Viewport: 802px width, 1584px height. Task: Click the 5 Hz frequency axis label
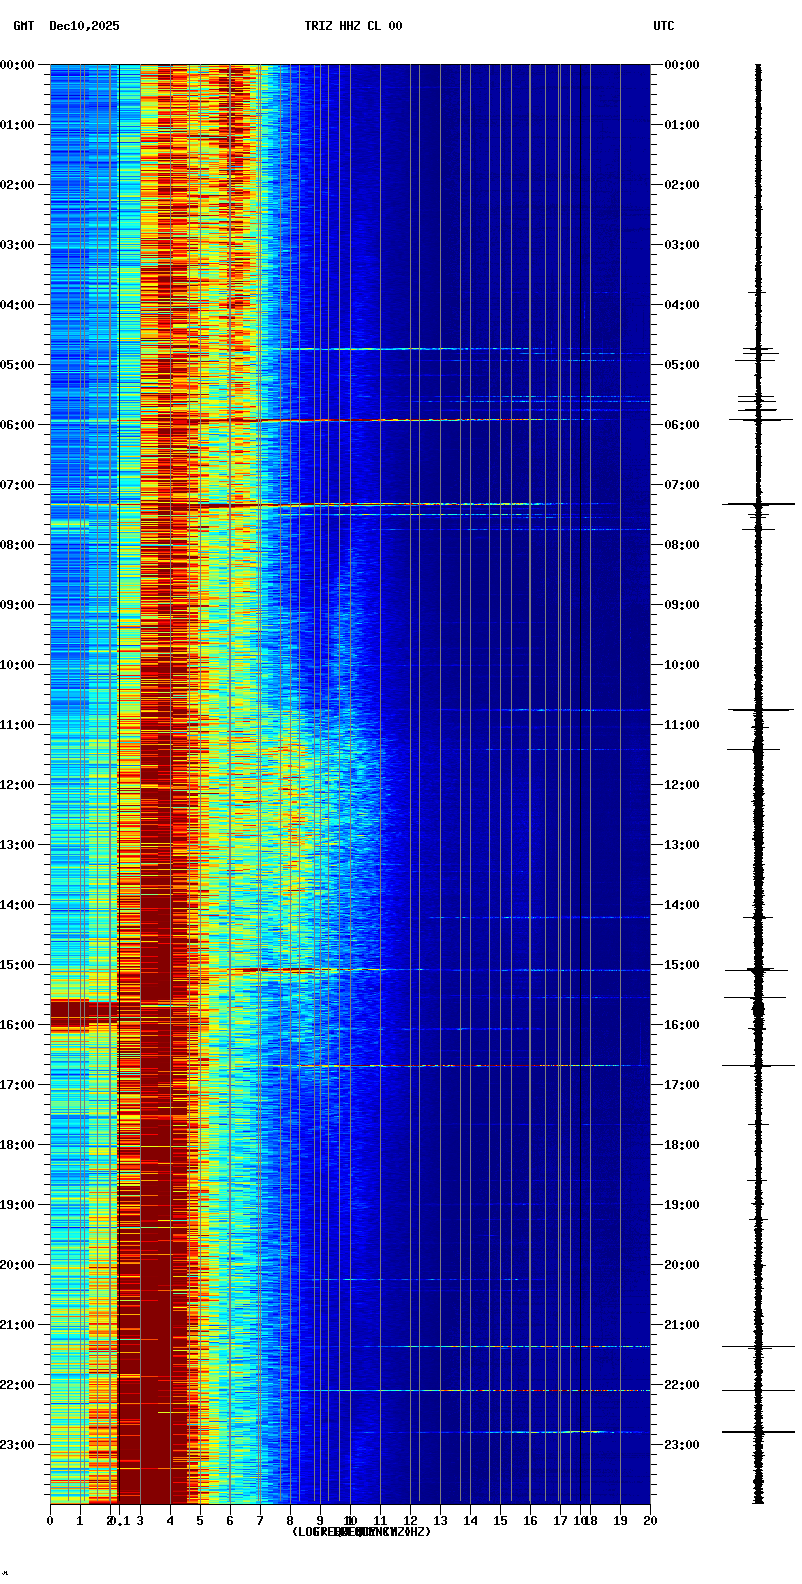click(200, 1521)
